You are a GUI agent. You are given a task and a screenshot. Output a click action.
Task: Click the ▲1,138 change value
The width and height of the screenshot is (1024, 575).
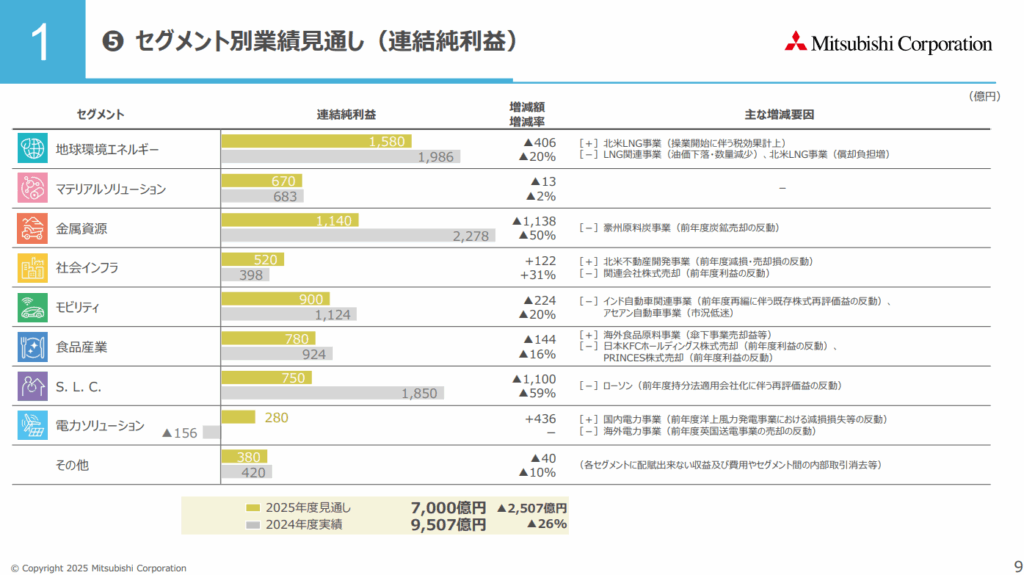534,221
